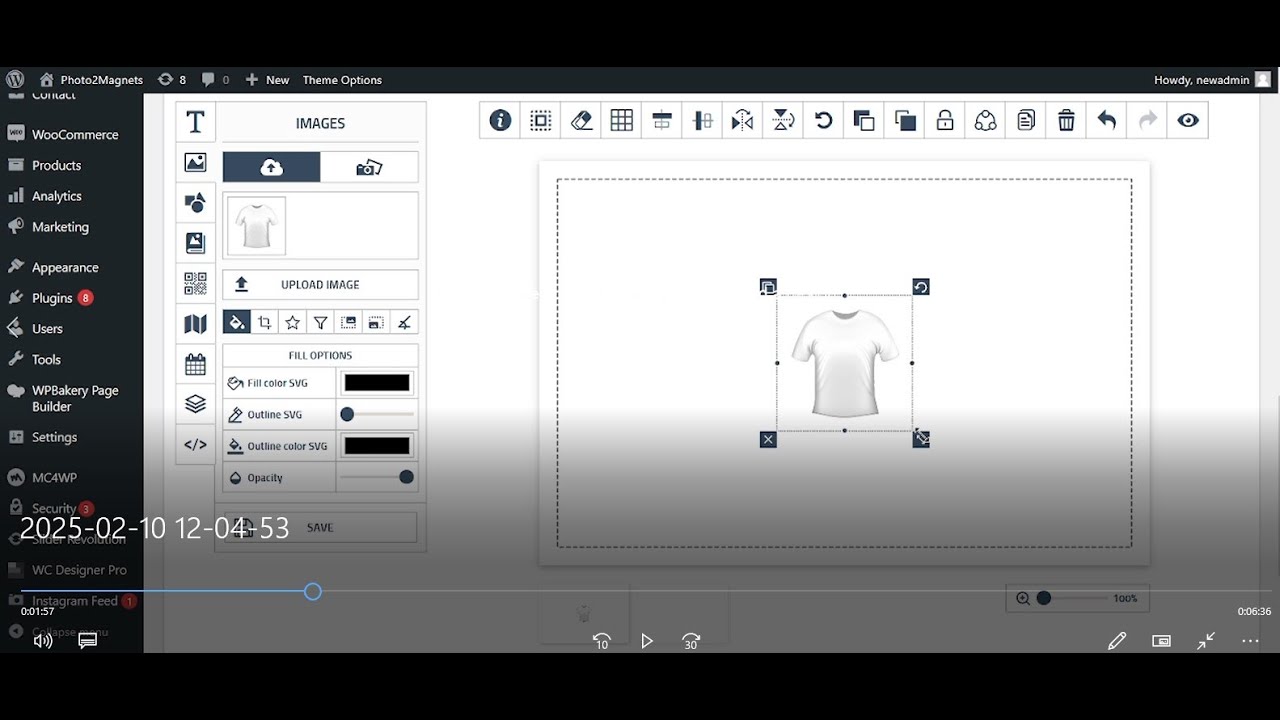The image size is (1280, 720).
Task: Open Marketing in WordPress menu
Action: coord(60,227)
